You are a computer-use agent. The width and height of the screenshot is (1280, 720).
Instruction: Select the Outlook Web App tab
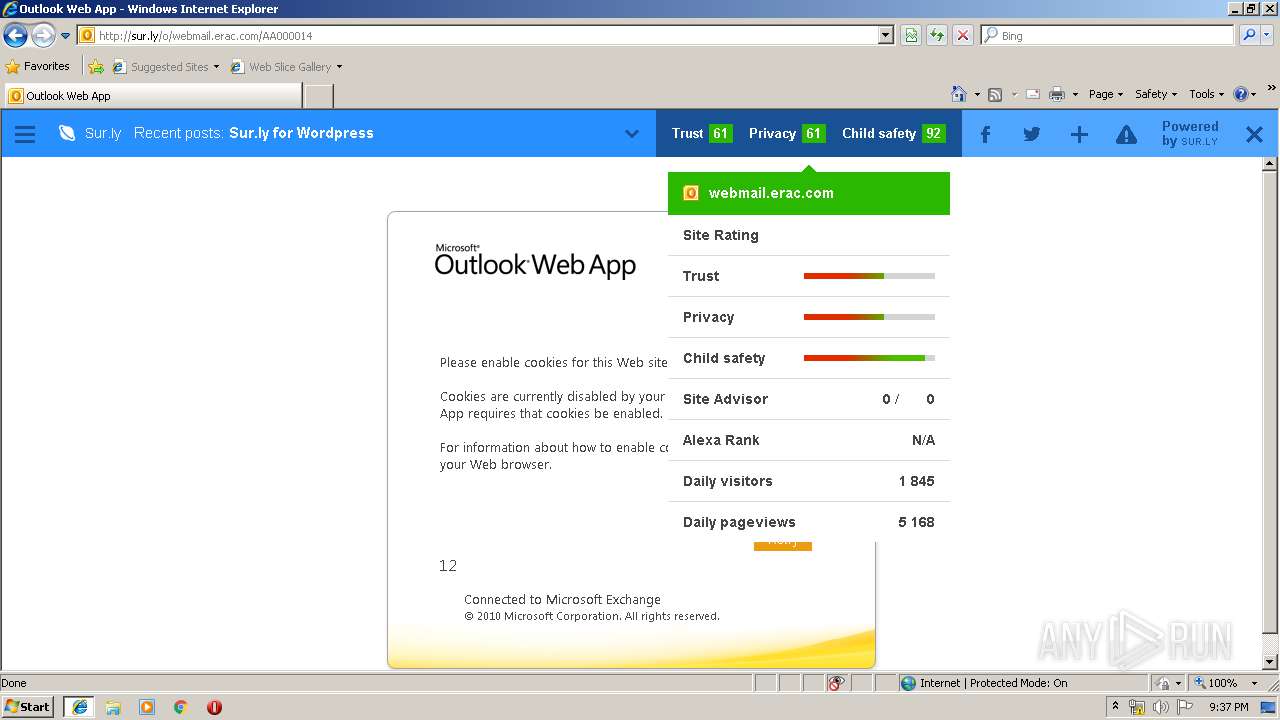point(152,96)
